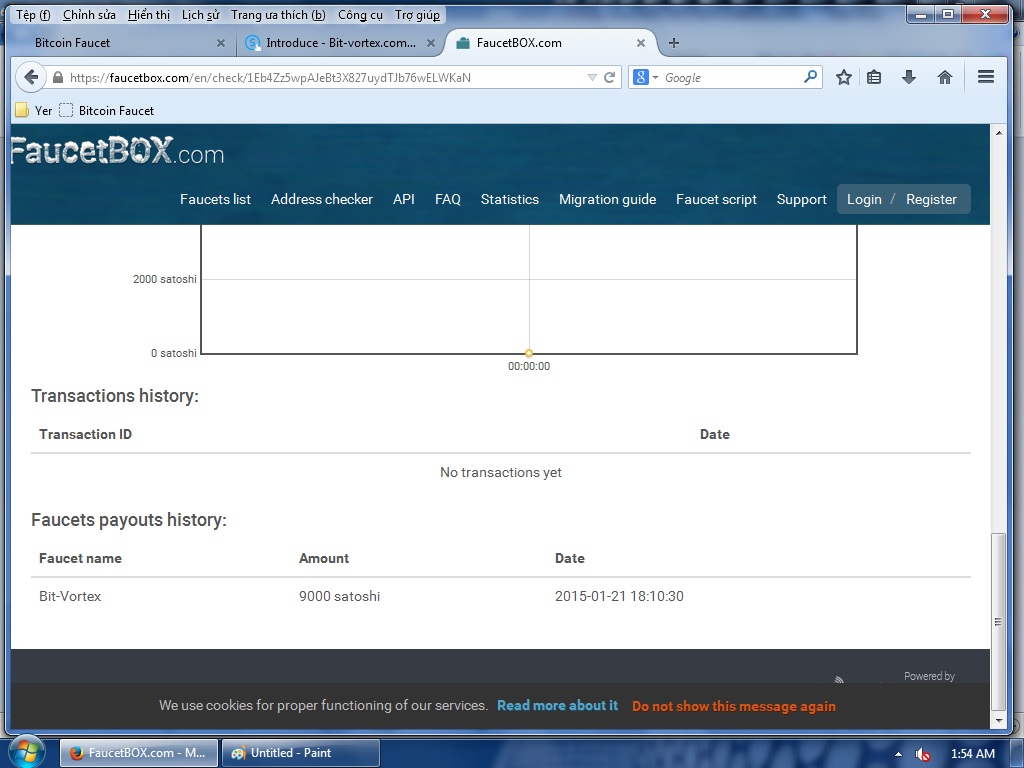Open the bookmarks list icon
The width and height of the screenshot is (1024, 768).
[x=874, y=77]
